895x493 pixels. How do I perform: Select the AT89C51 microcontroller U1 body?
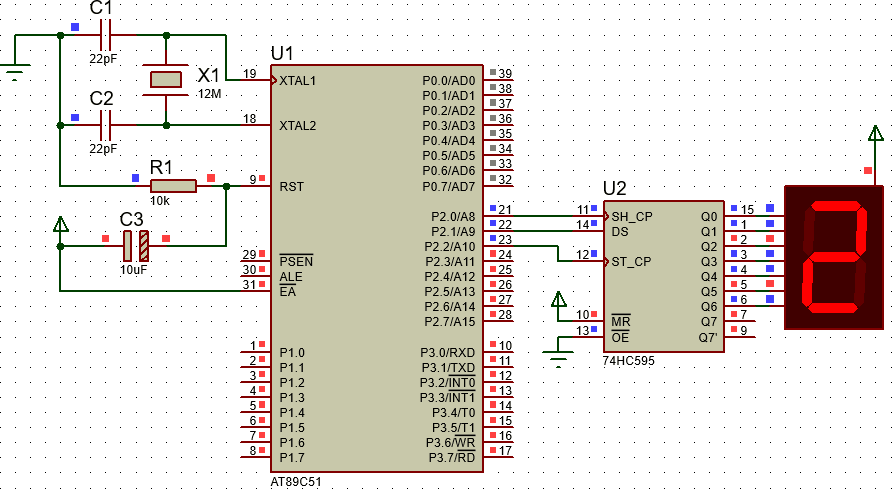click(377, 268)
